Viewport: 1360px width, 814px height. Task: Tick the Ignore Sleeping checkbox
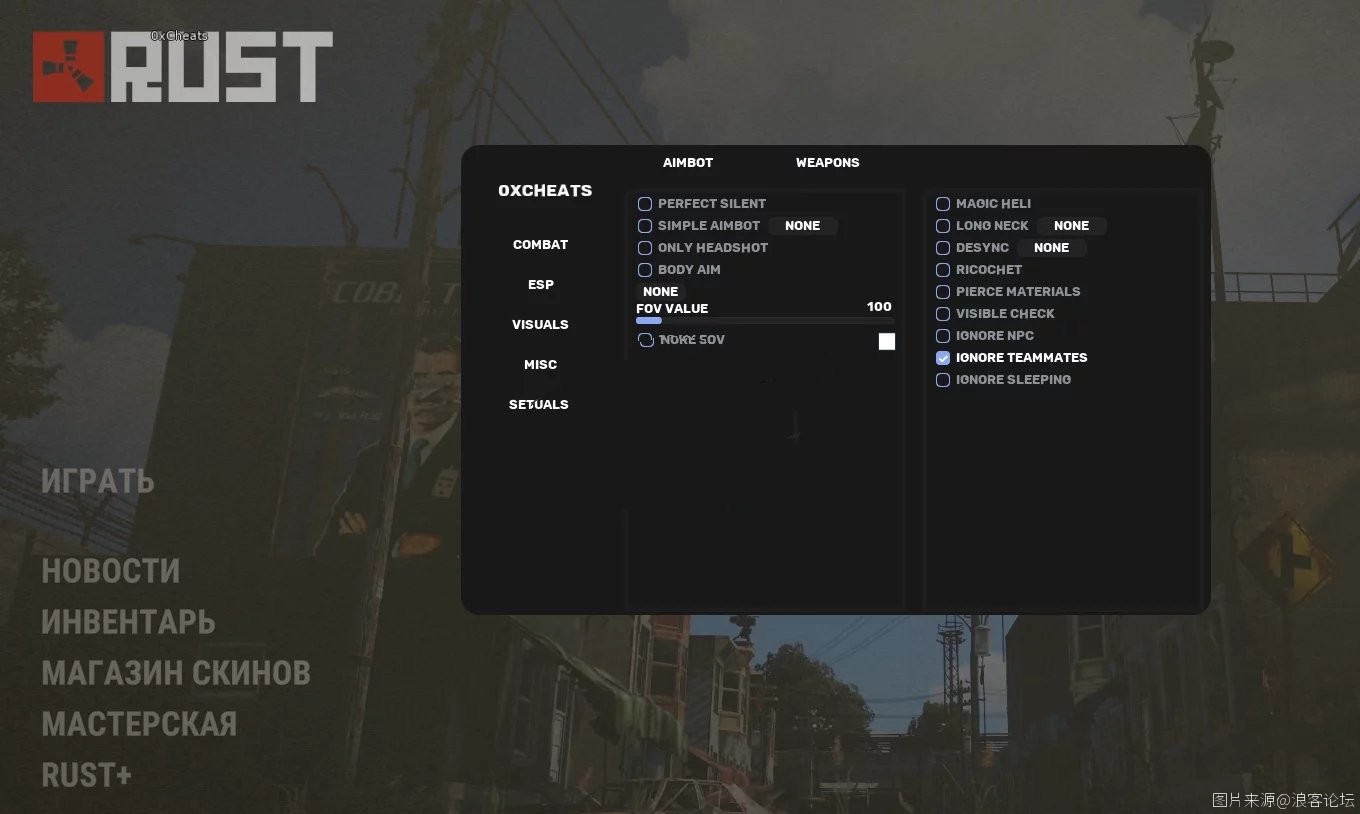coord(943,380)
